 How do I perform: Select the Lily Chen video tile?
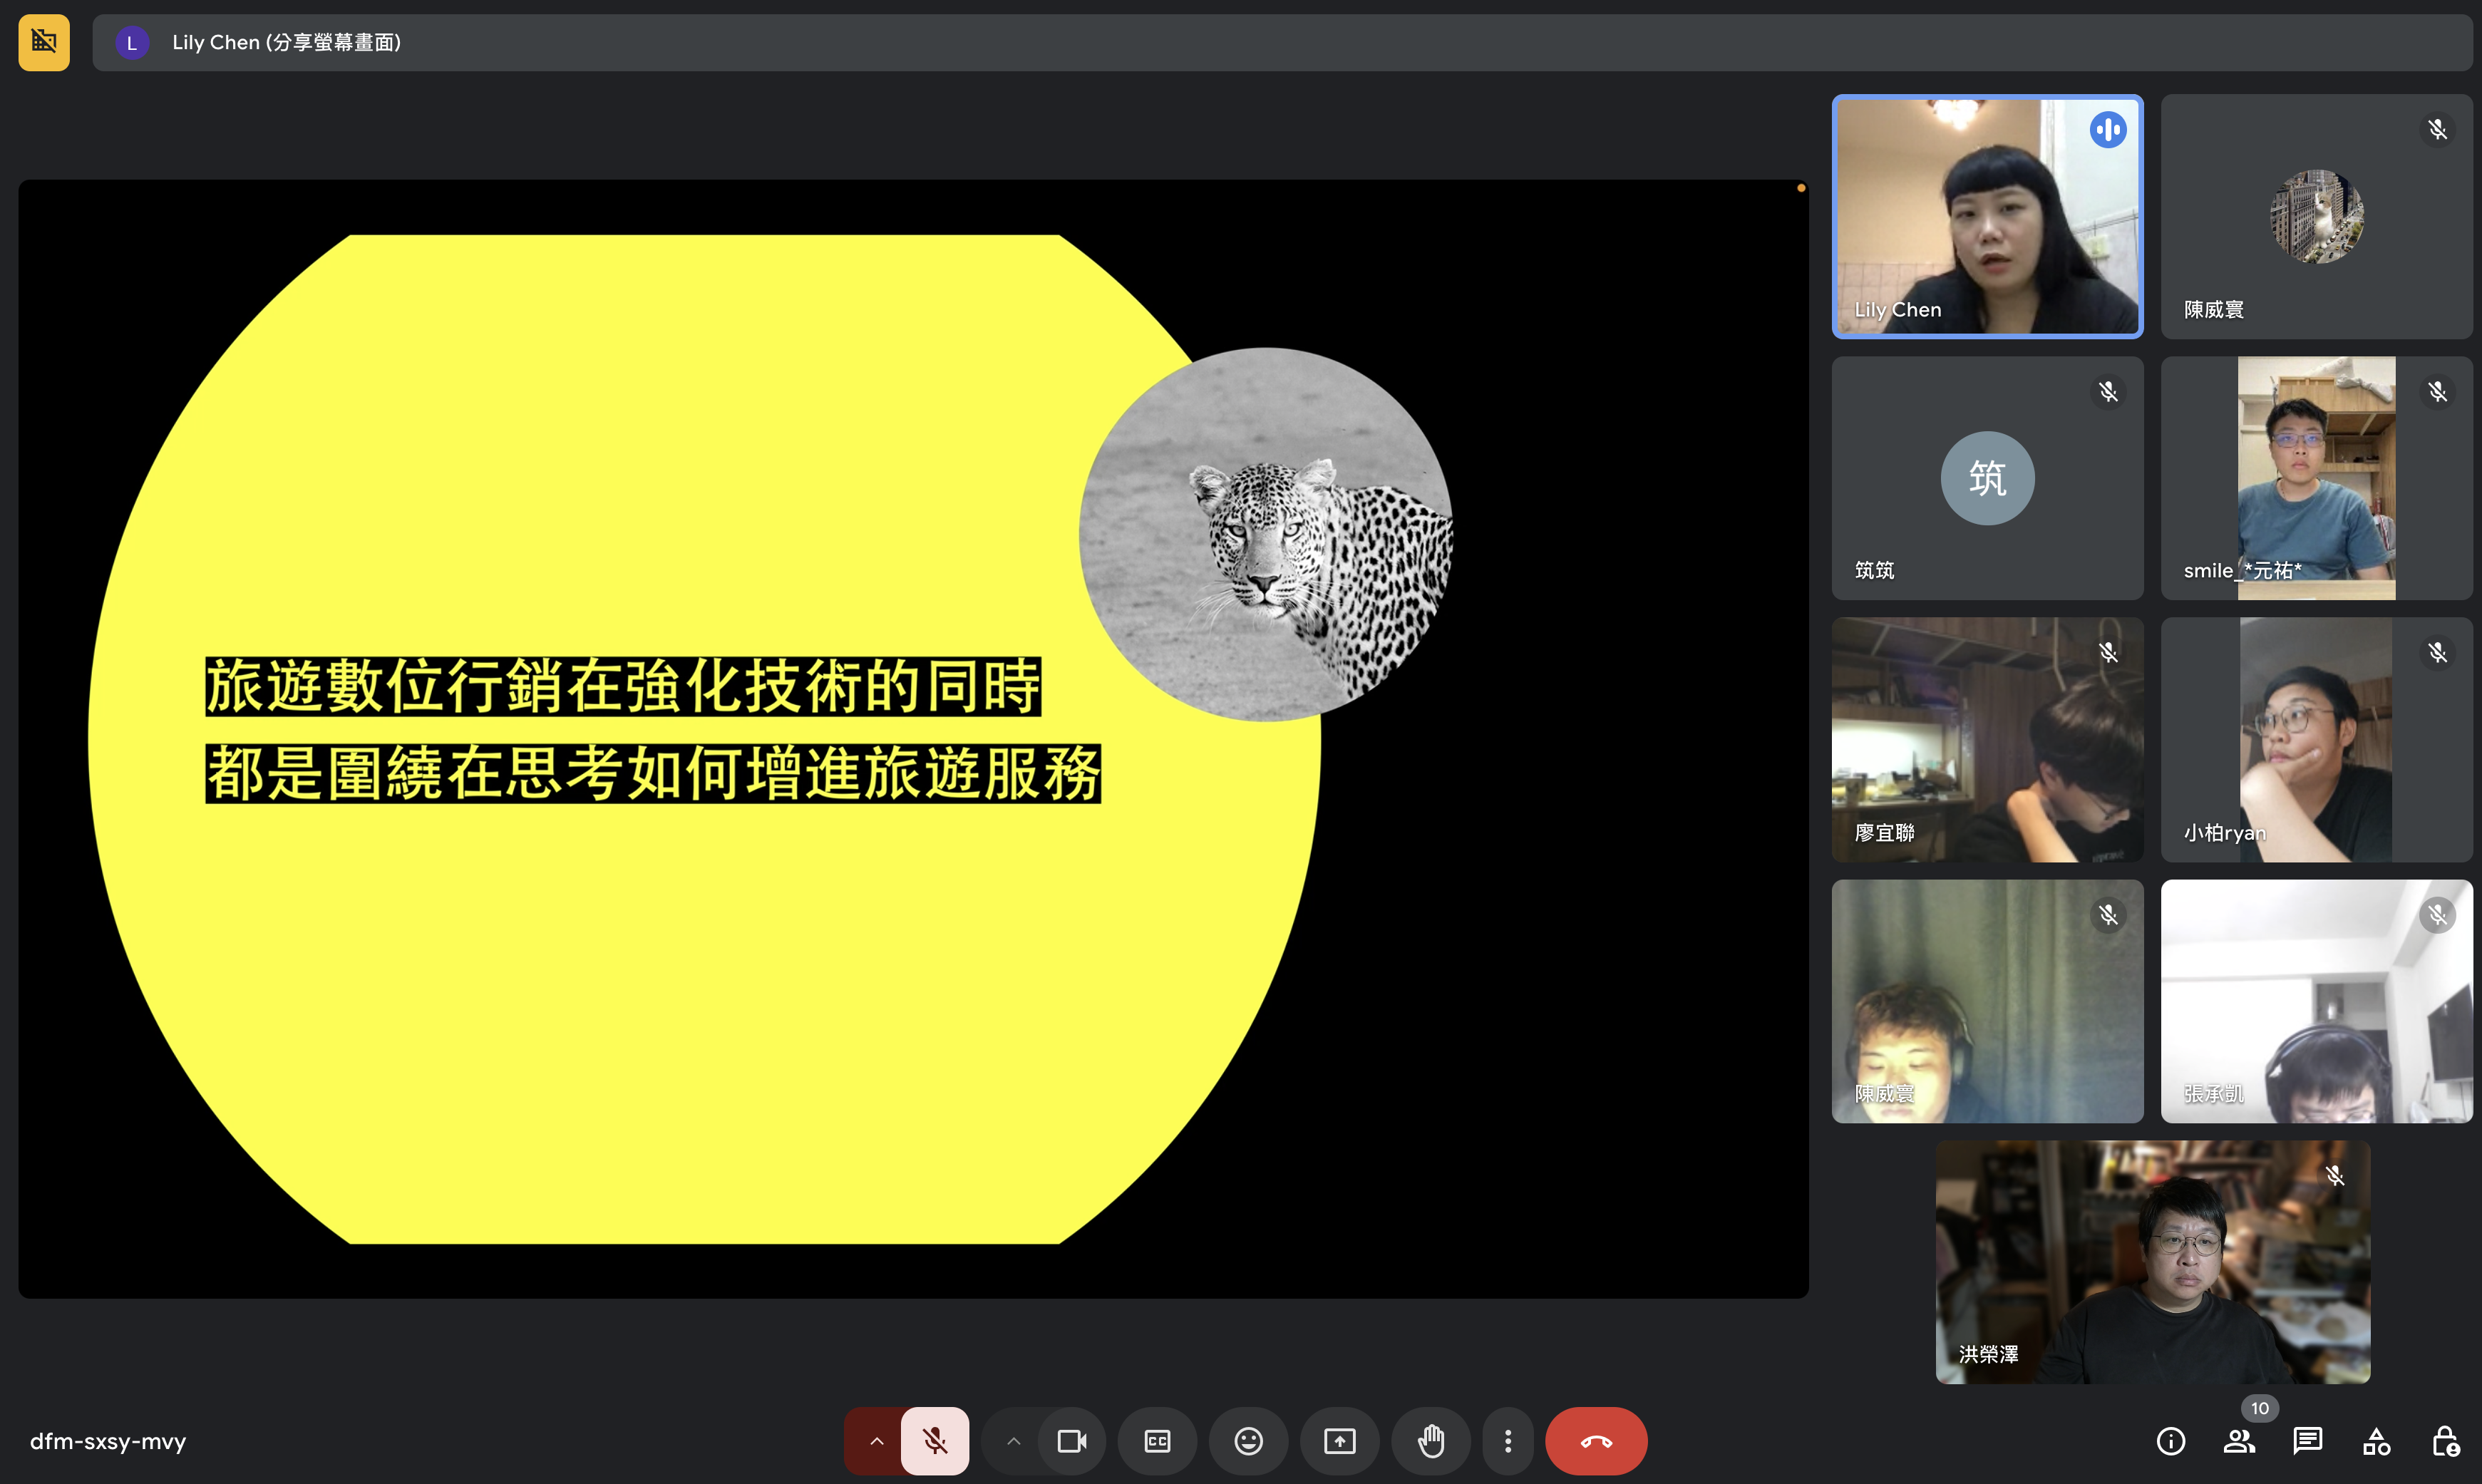tap(1986, 216)
